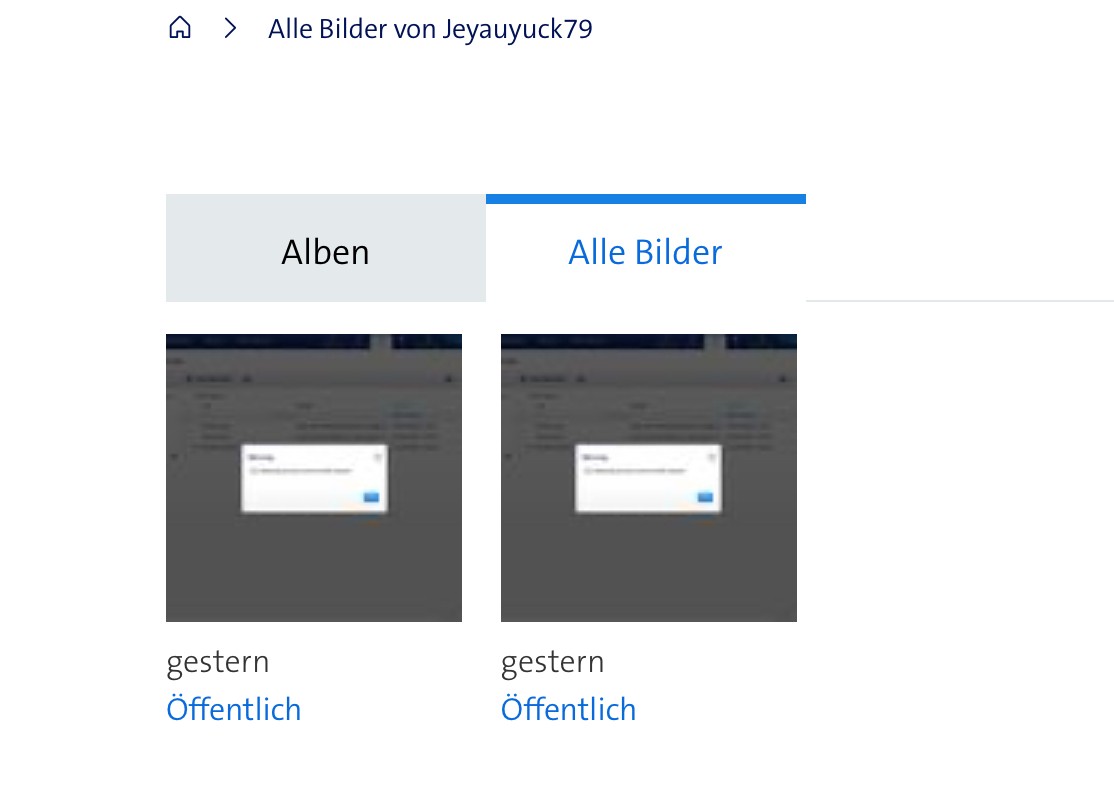
Task: Switch to the Alben tab
Action: 325,252
